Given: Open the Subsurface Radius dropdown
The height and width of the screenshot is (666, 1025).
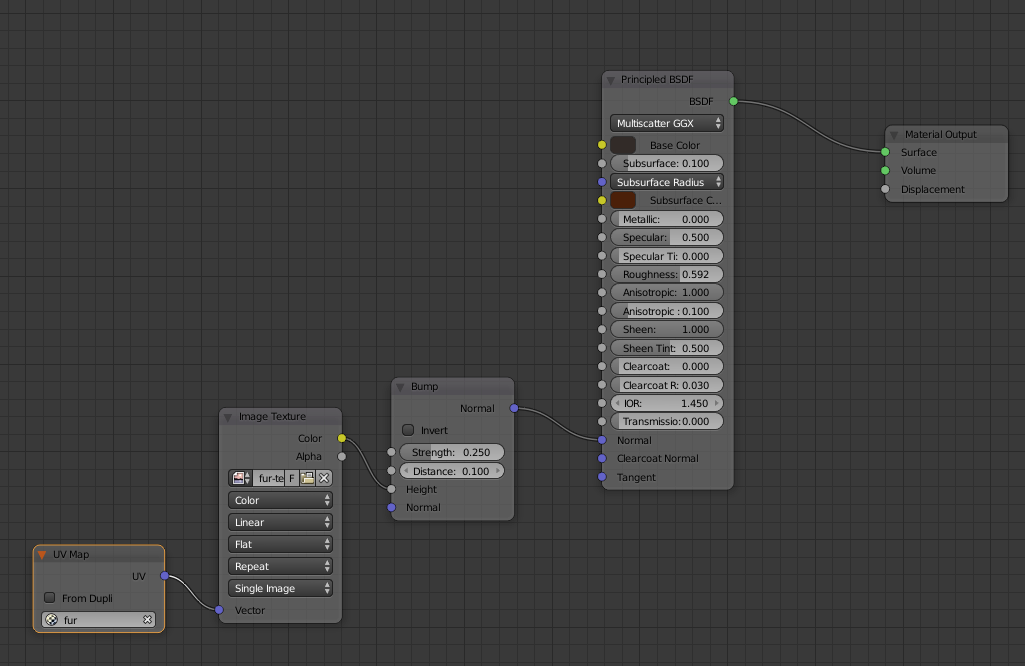Looking at the screenshot, I should [x=667, y=182].
